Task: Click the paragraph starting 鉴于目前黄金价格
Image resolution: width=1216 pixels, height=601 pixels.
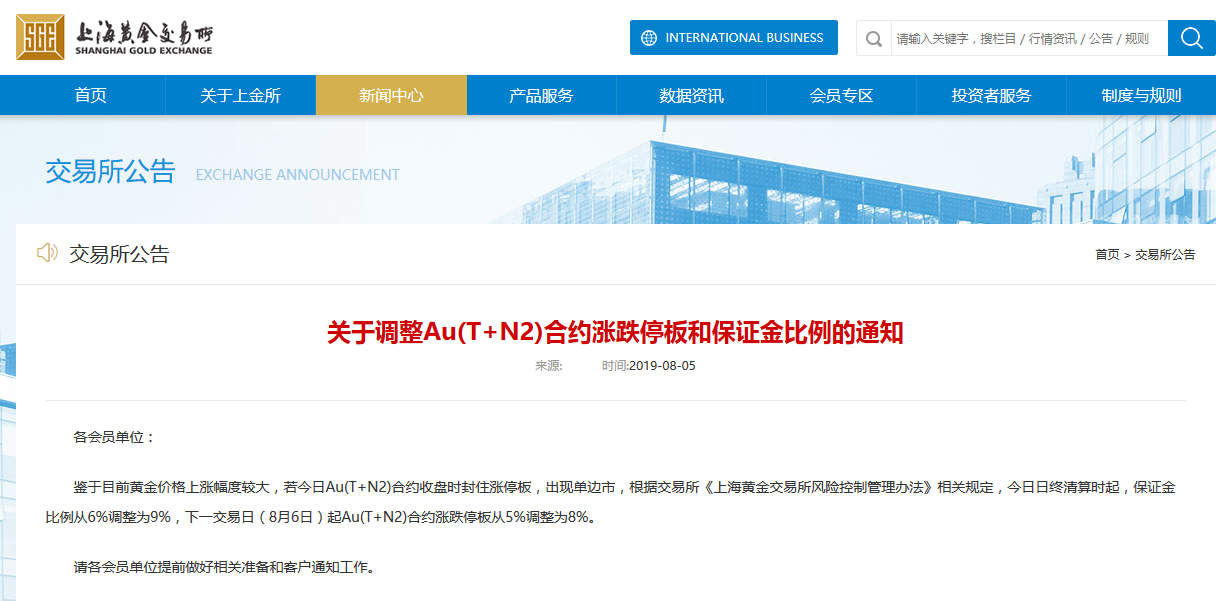Action: click(x=611, y=502)
